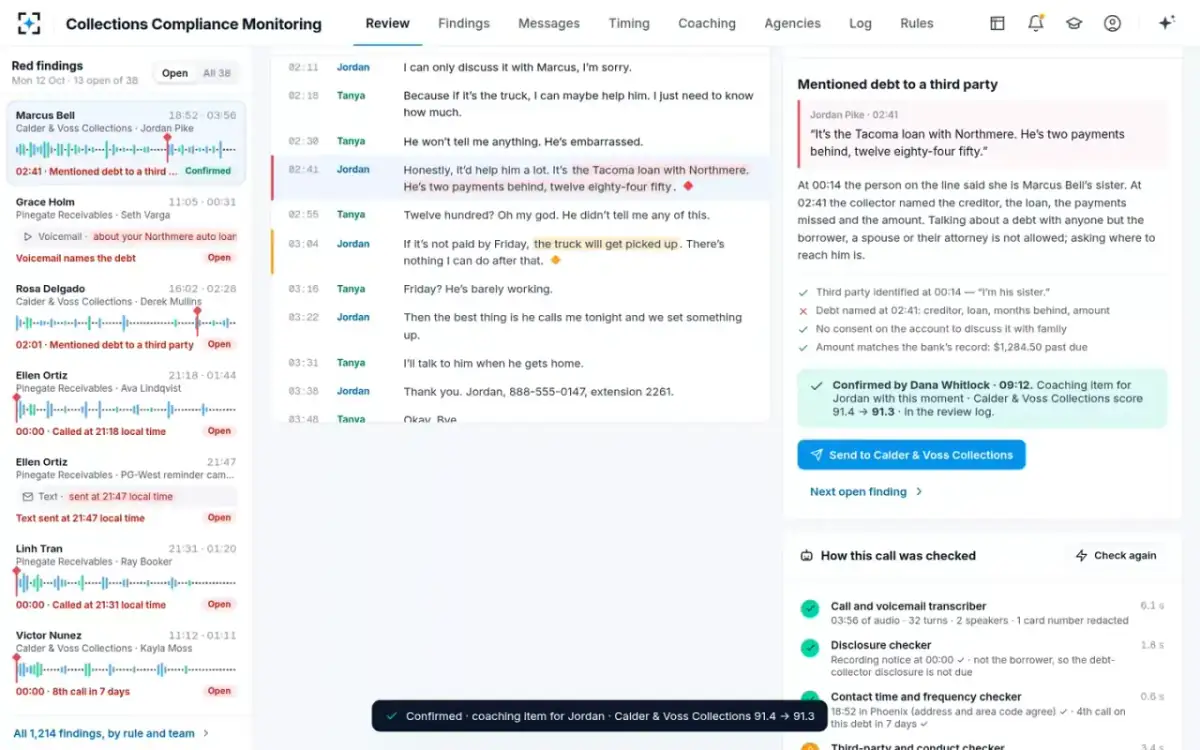Open the Victor Nunez finding card

pos(126,664)
